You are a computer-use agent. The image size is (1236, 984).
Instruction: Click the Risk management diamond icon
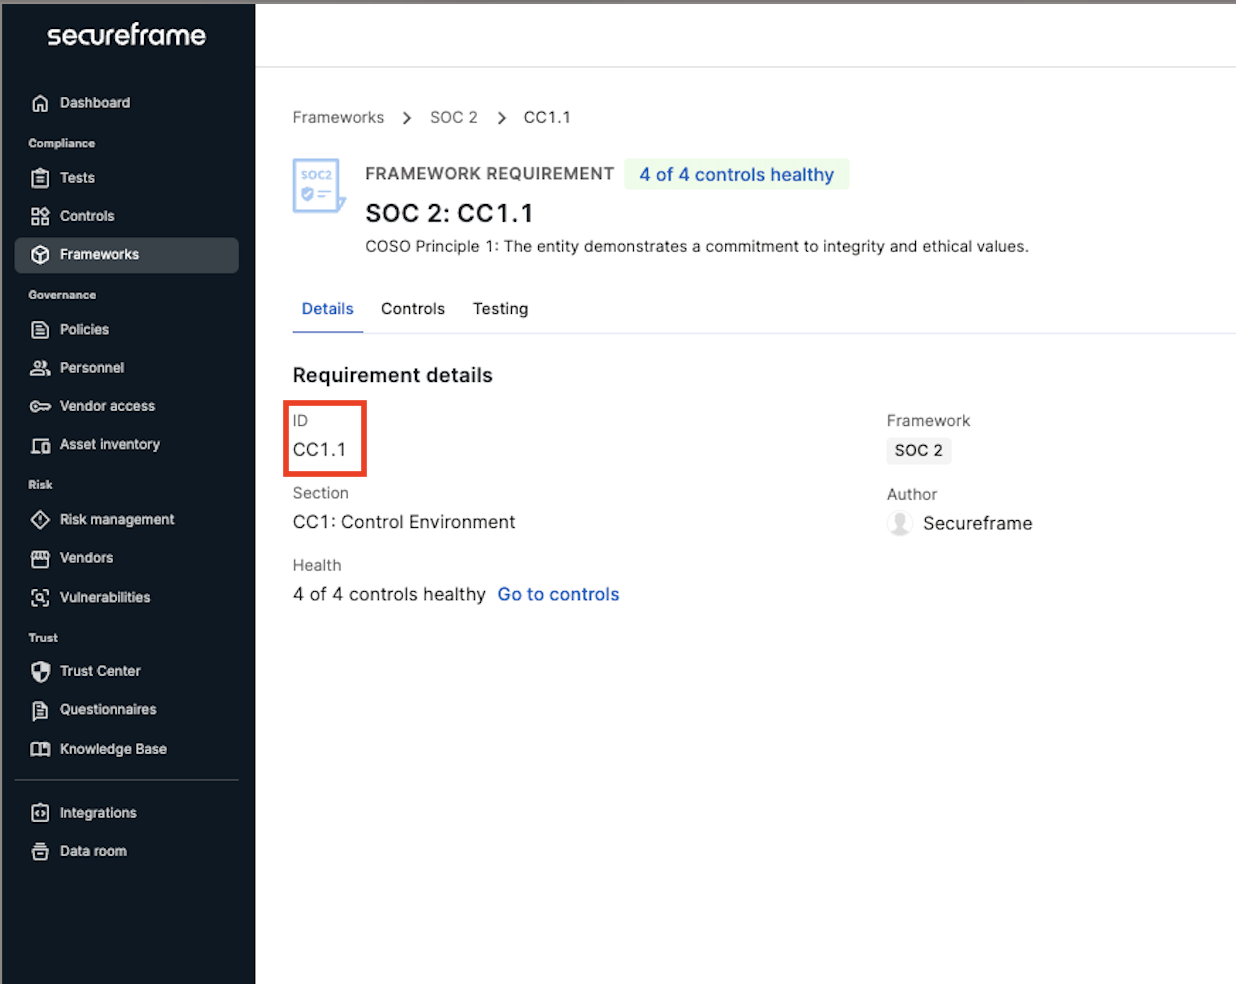[x=40, y=520]
